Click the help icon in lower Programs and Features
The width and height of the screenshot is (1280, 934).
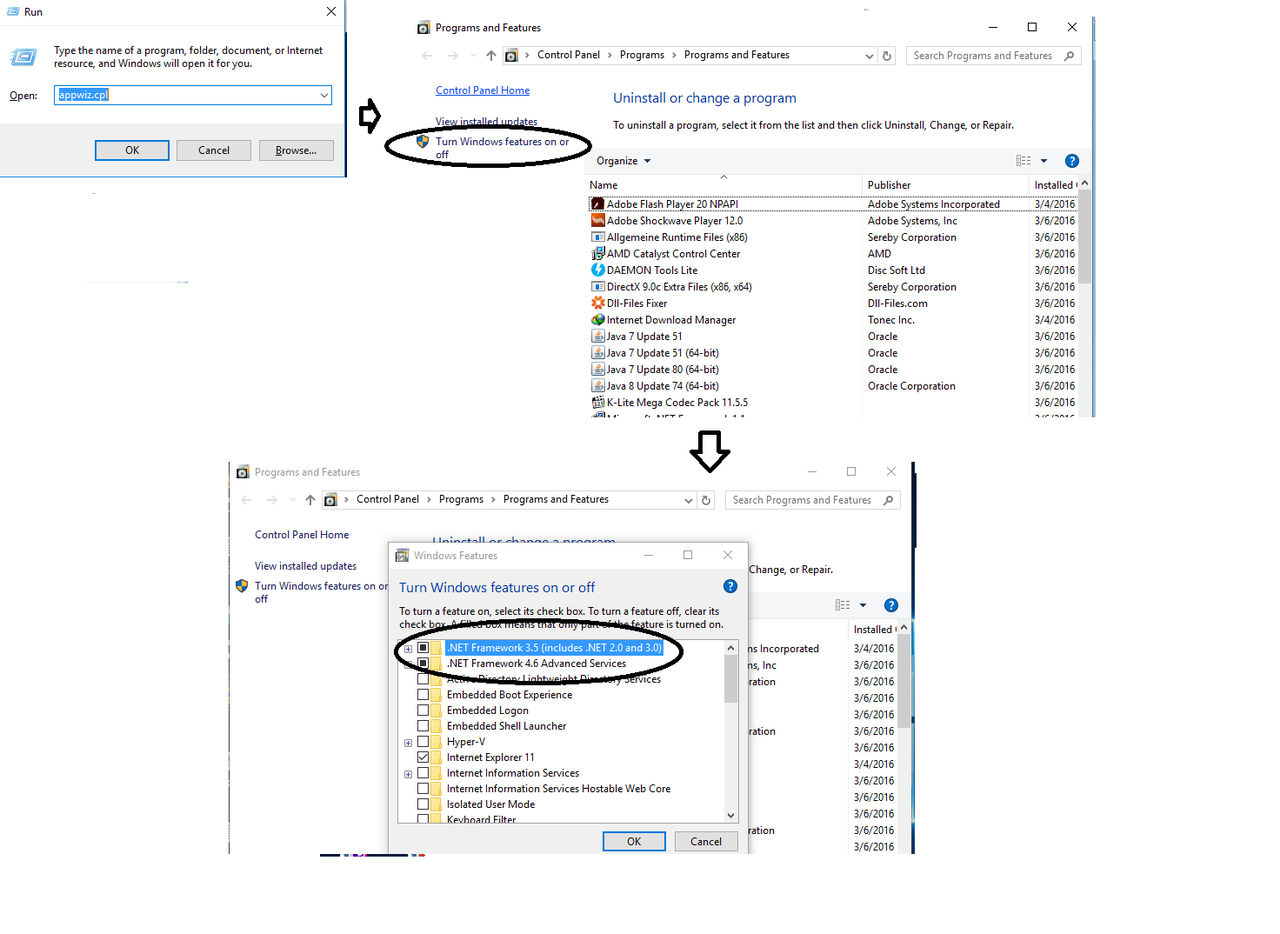[891, 605]
